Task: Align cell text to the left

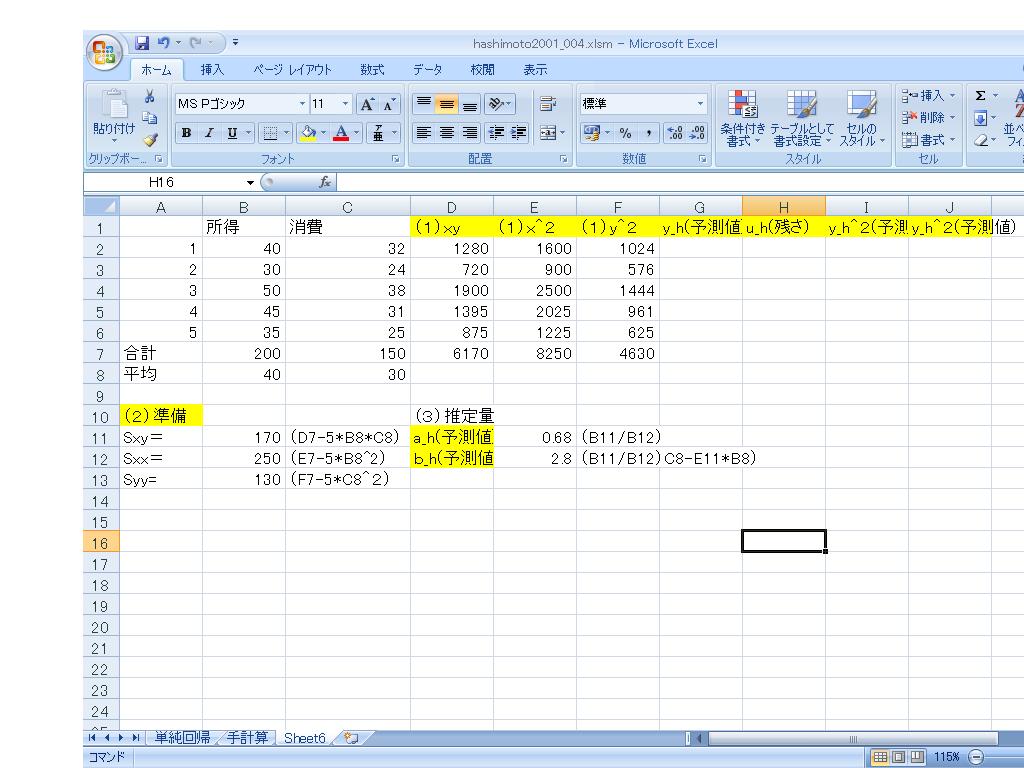Action: pyautogui.click(x=424, y=133)
